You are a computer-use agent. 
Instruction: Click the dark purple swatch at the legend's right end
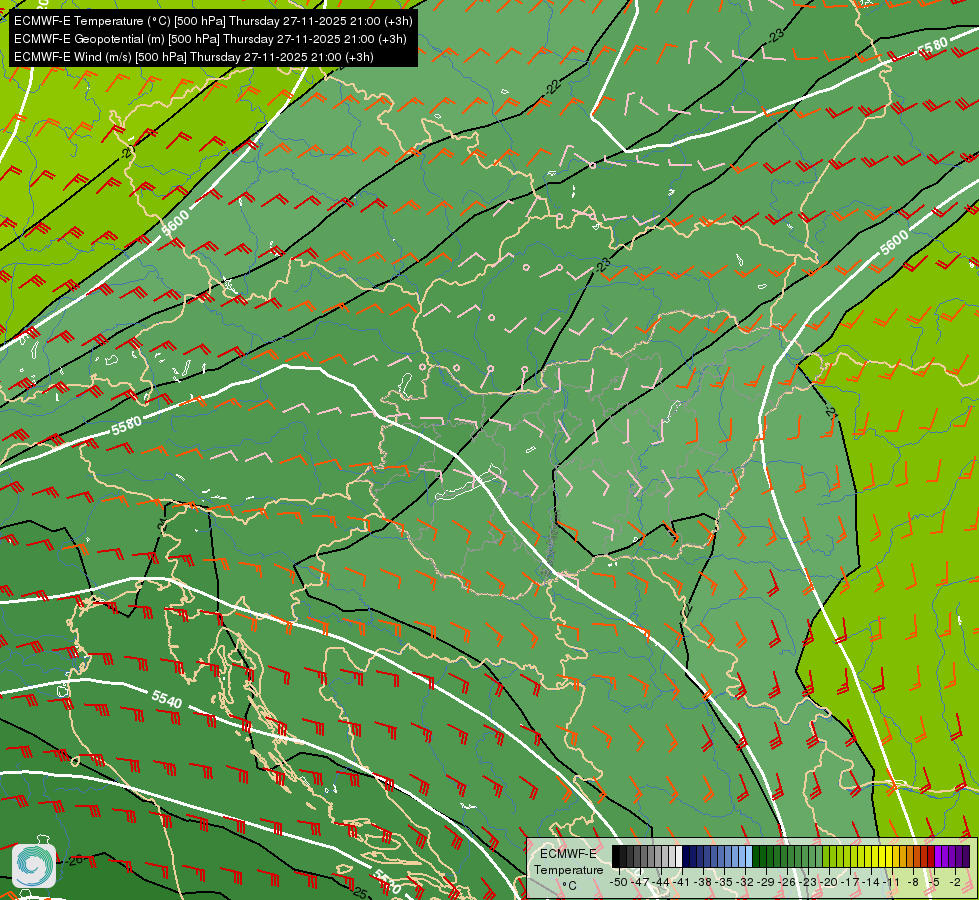click(x=967, y=856)
